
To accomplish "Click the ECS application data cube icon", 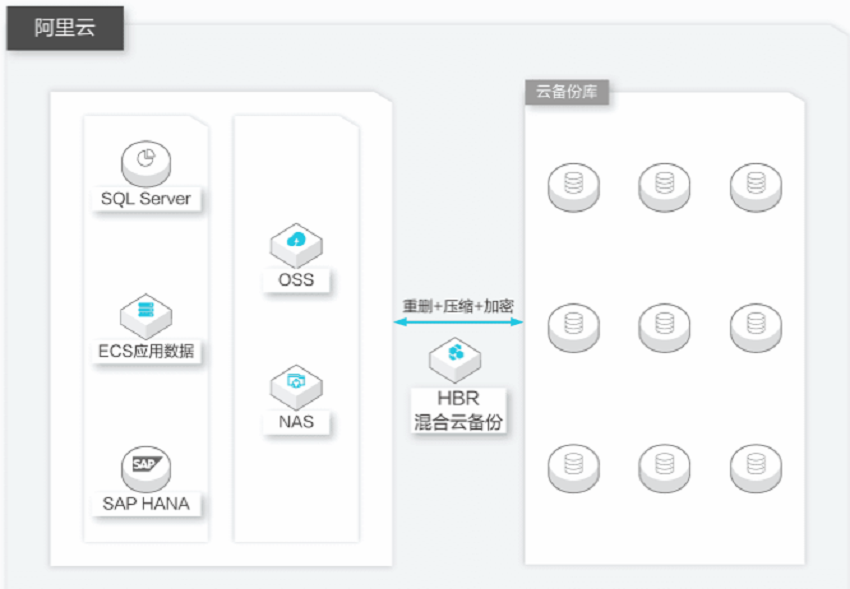I will coord(146,316).
